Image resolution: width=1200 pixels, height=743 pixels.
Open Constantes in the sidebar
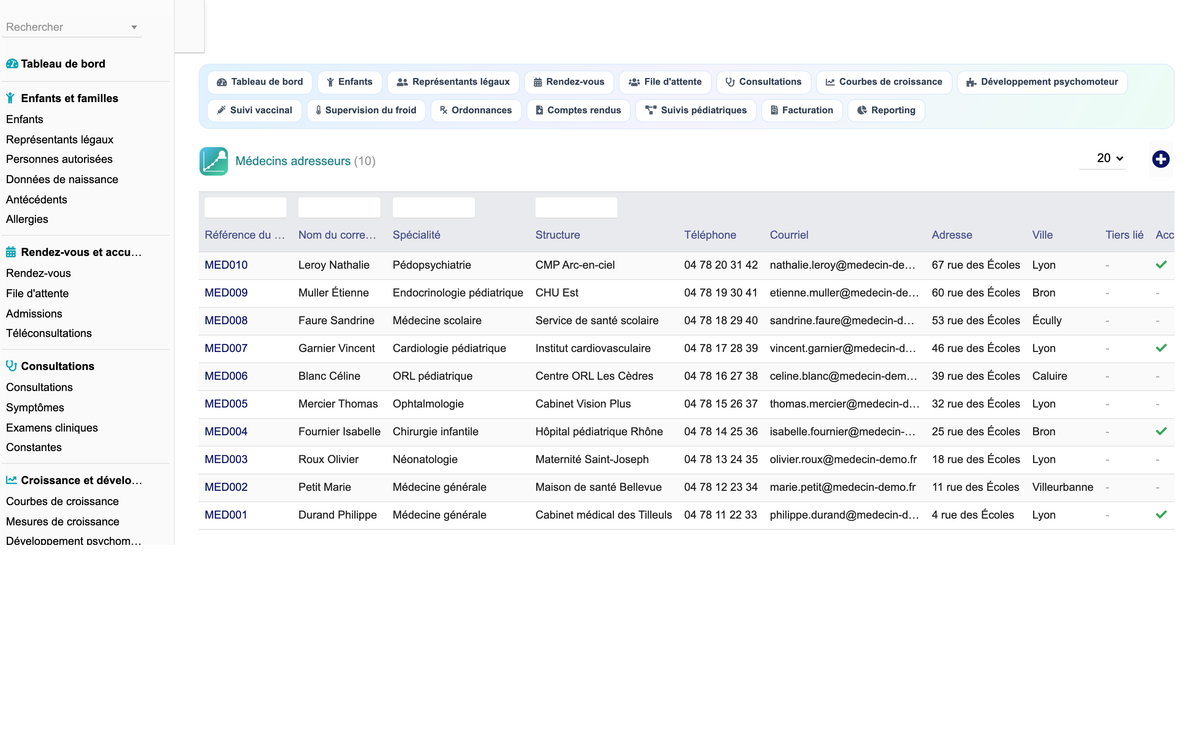tap(34, 447)
